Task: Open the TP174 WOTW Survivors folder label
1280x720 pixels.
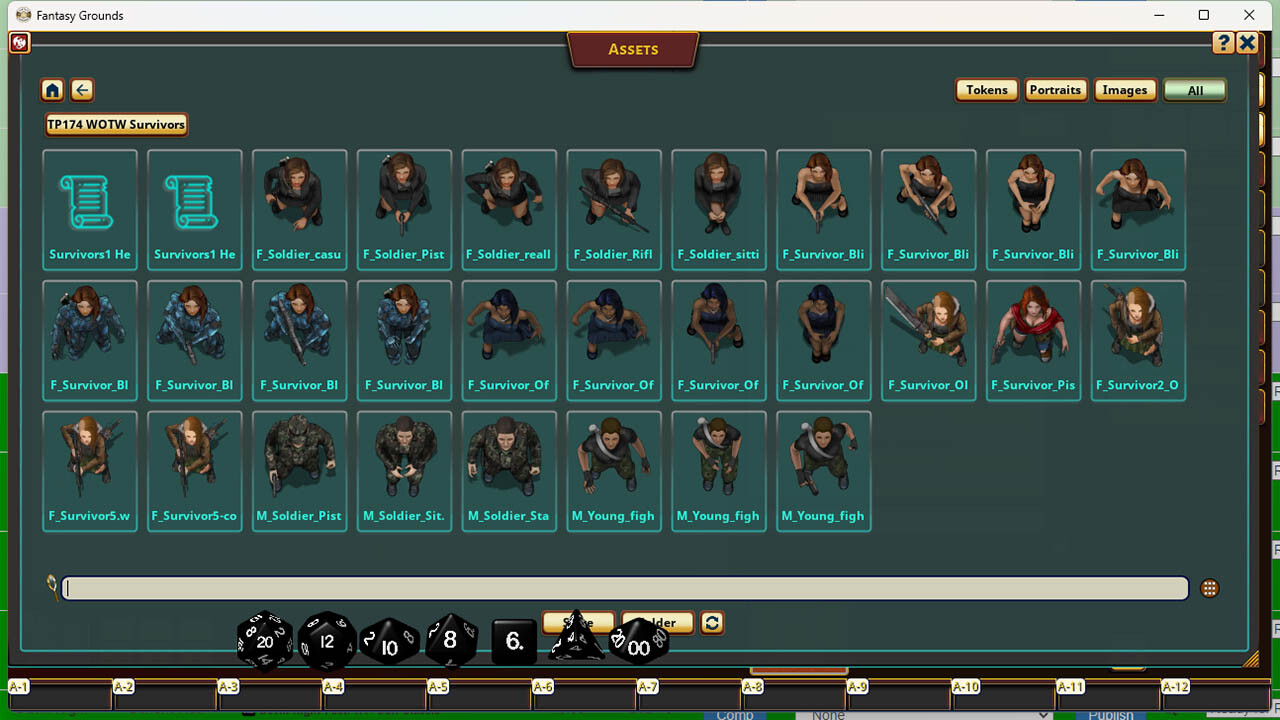Action: coord(116,125)
